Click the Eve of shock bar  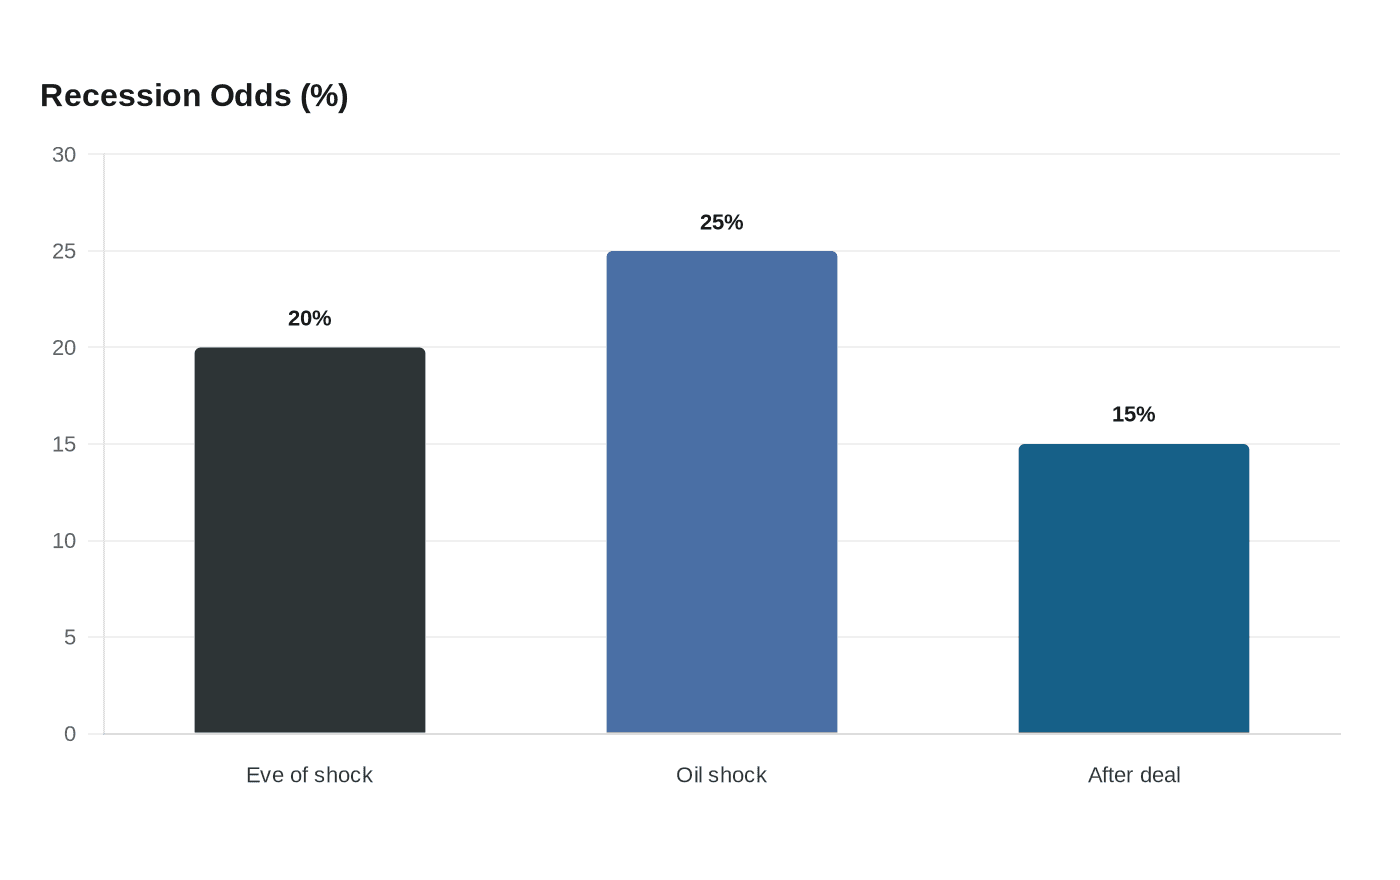point(310,540)
